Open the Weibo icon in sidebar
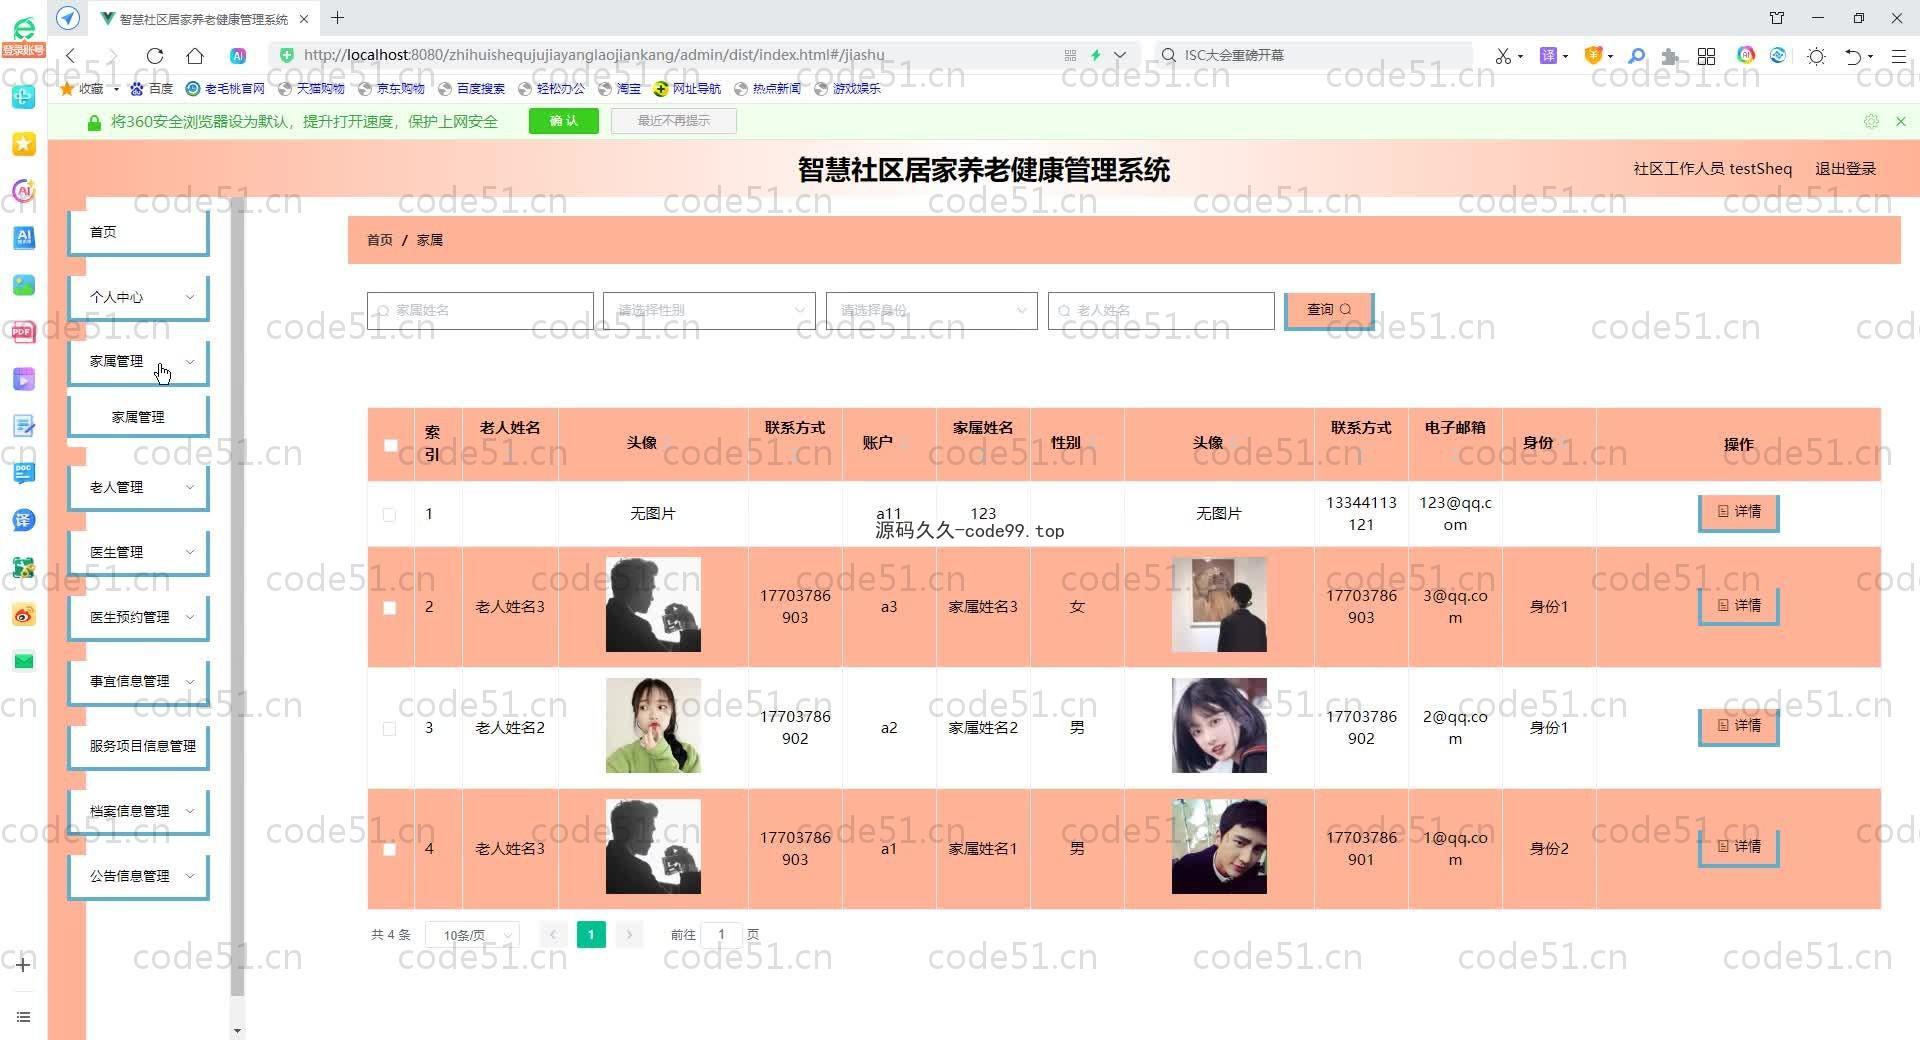This screenshot has width=1920, height=1040. tap(24, 615)
